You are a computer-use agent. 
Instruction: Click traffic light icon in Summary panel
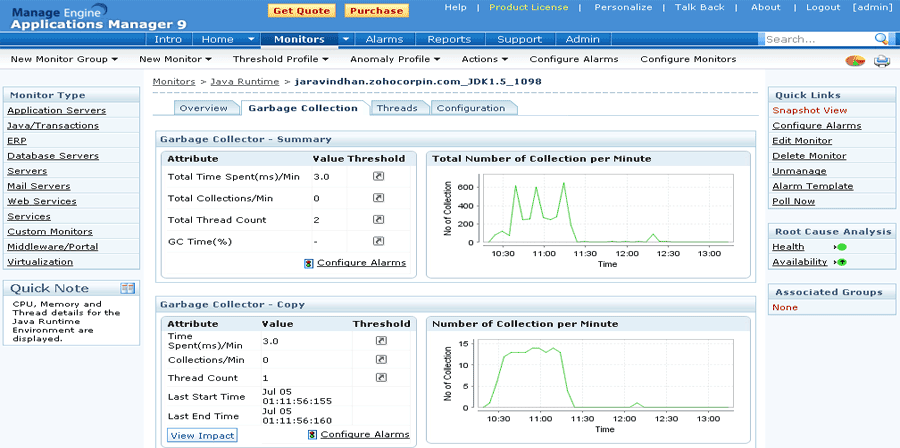pos(309,263)
